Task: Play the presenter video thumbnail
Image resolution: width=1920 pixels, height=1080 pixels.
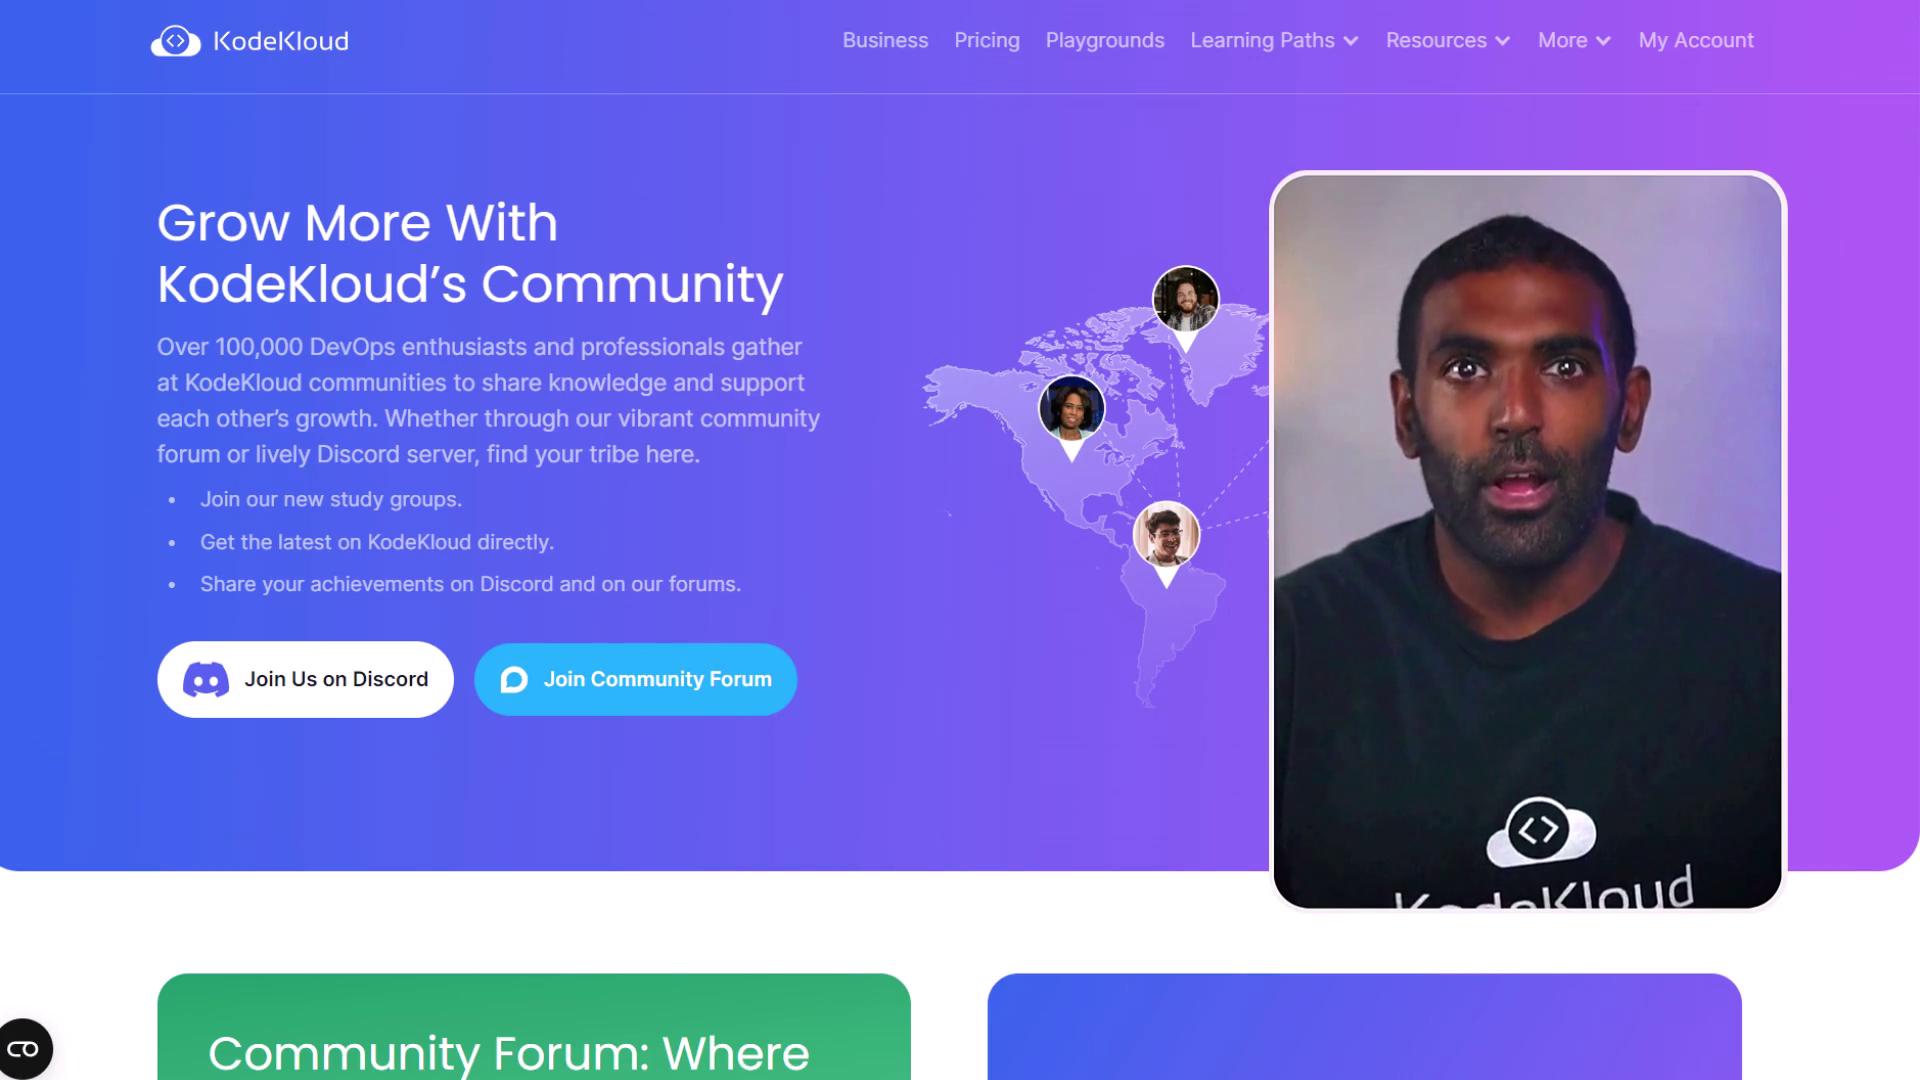Action: [x=1528, y=541]
